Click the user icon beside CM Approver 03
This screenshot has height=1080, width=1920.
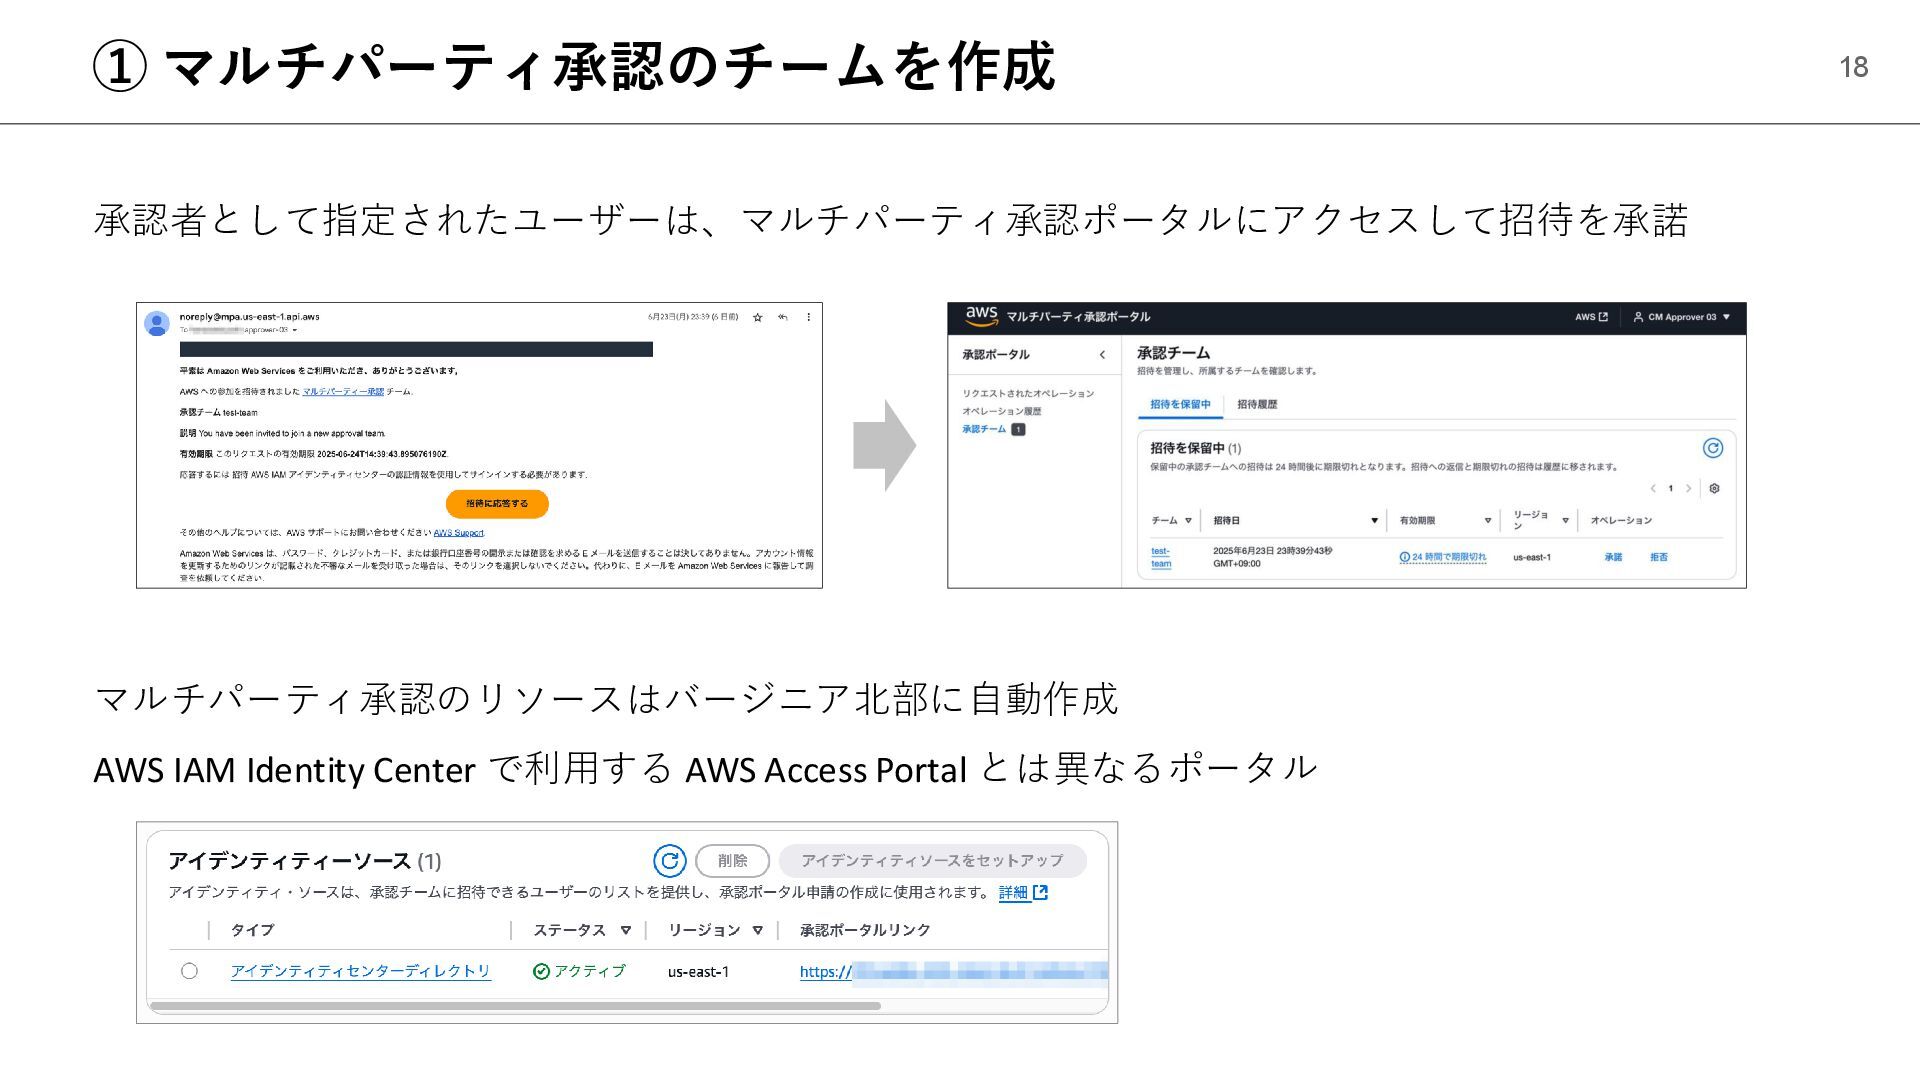coord(1638,317)
